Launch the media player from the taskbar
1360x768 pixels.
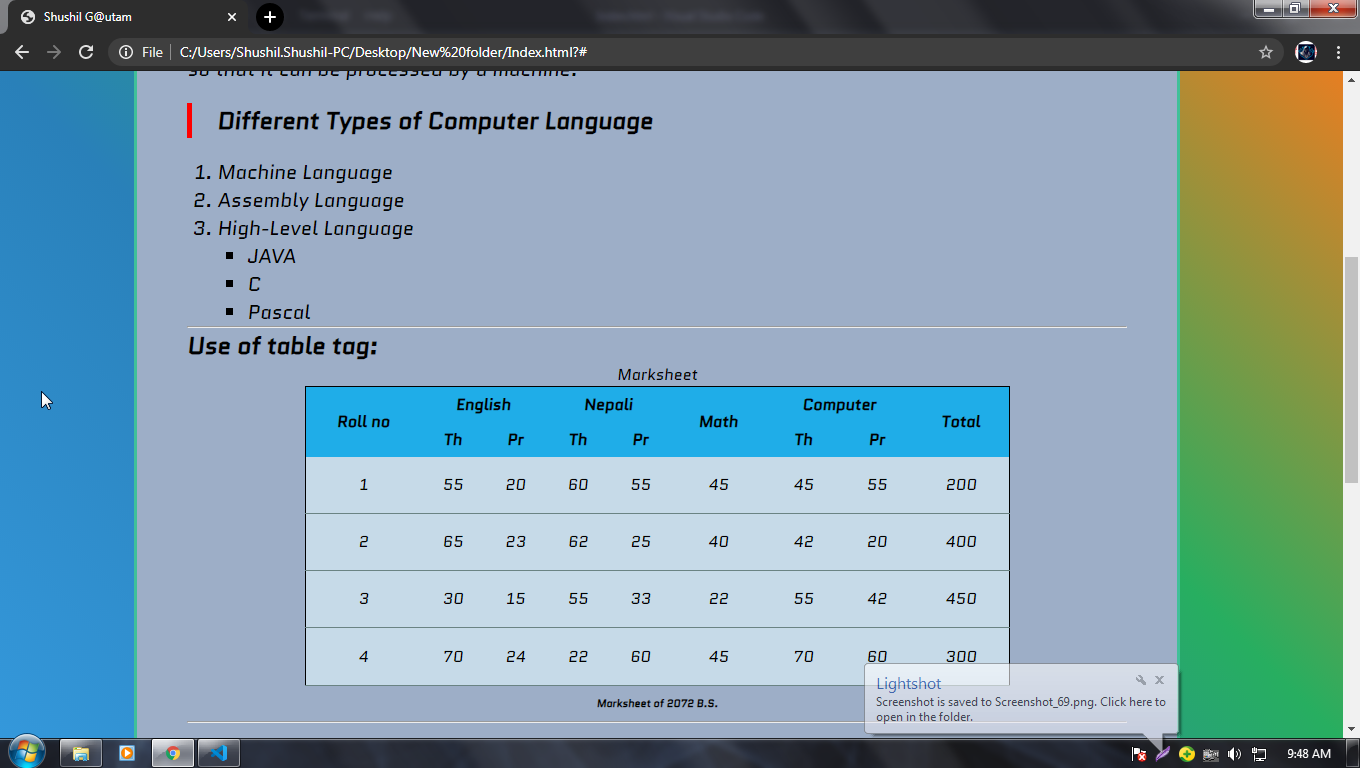(126, 752)
